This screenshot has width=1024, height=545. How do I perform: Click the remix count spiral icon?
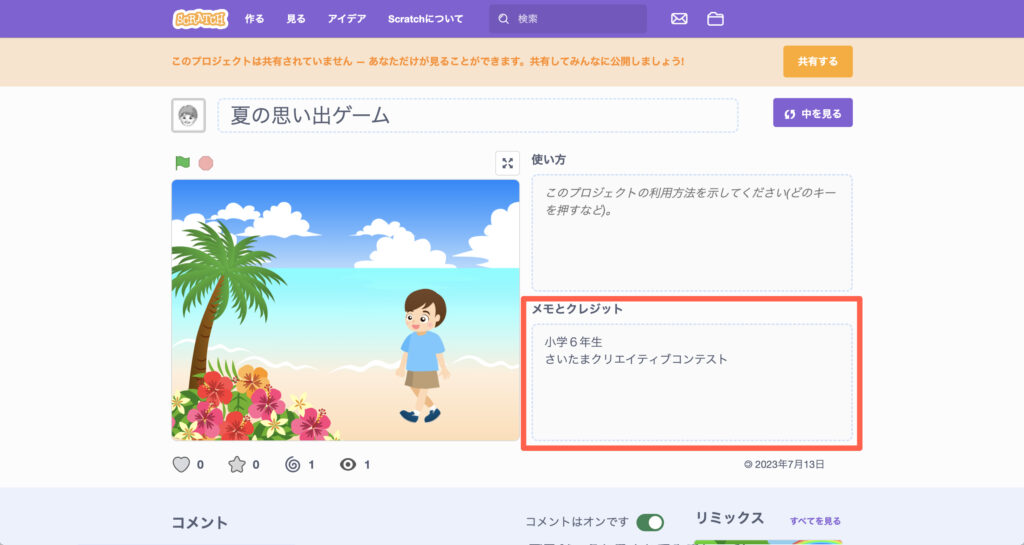click(x=293, y=464)
